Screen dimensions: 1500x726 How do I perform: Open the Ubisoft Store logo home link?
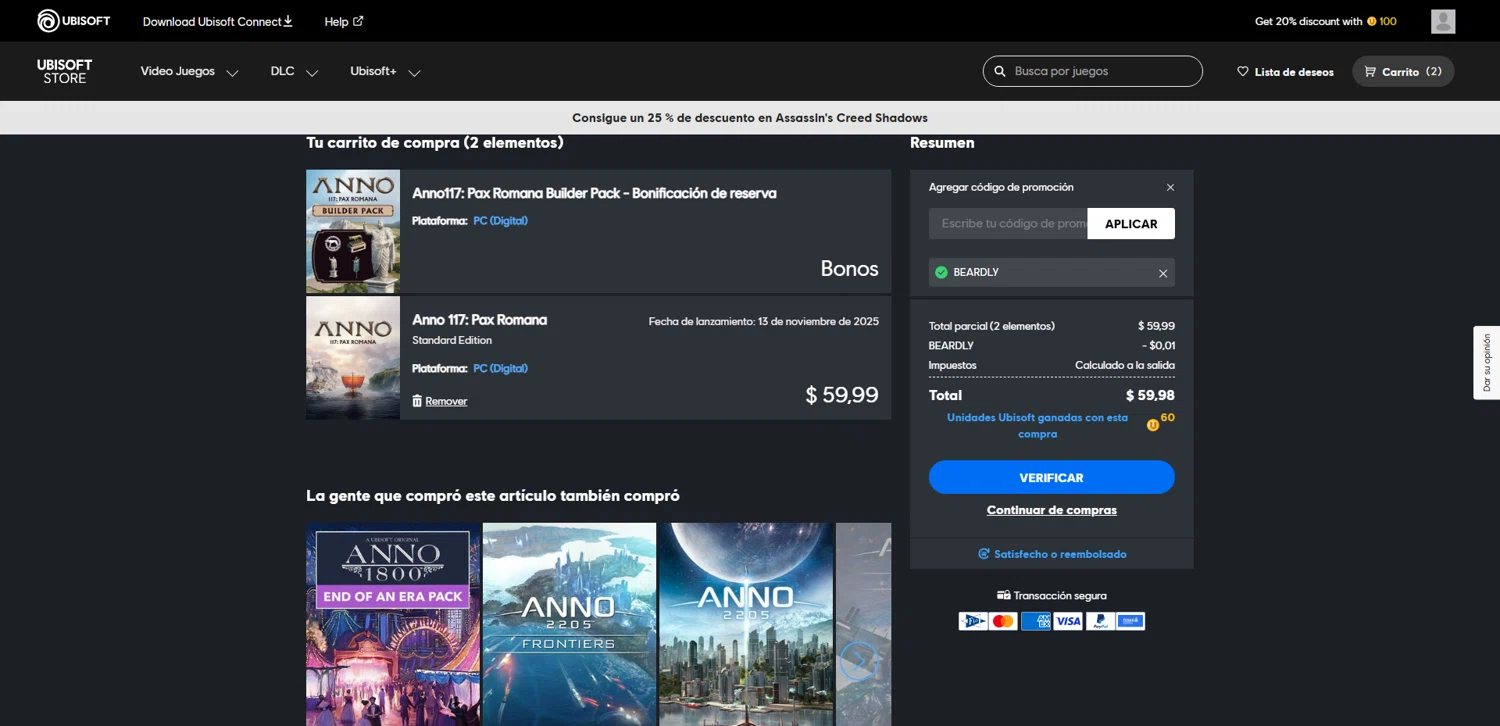coord(64,71)
